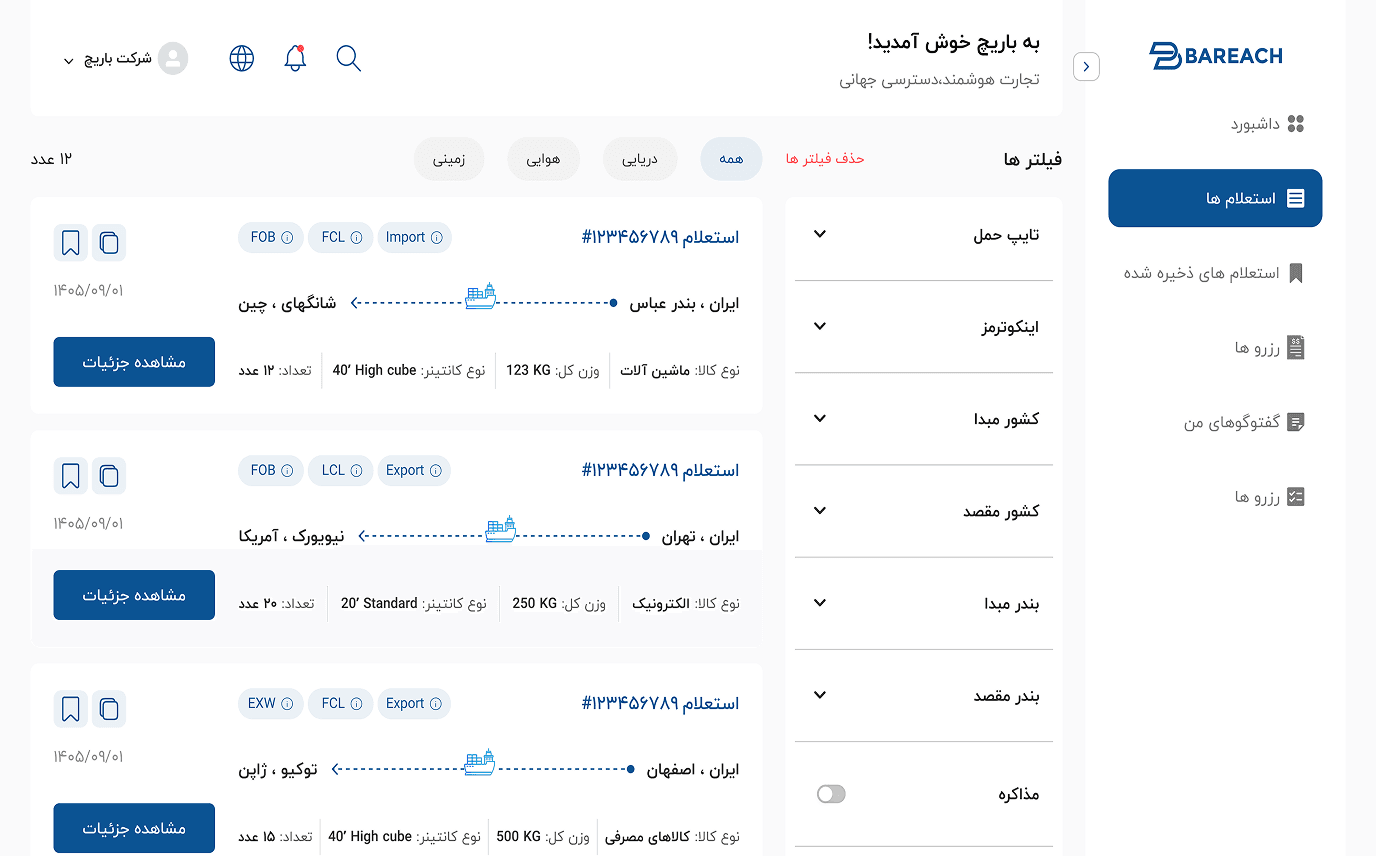Click Export tag on تهران inquiry
Viewport: 1376px width, 856px height.
[x=414, y=471]
